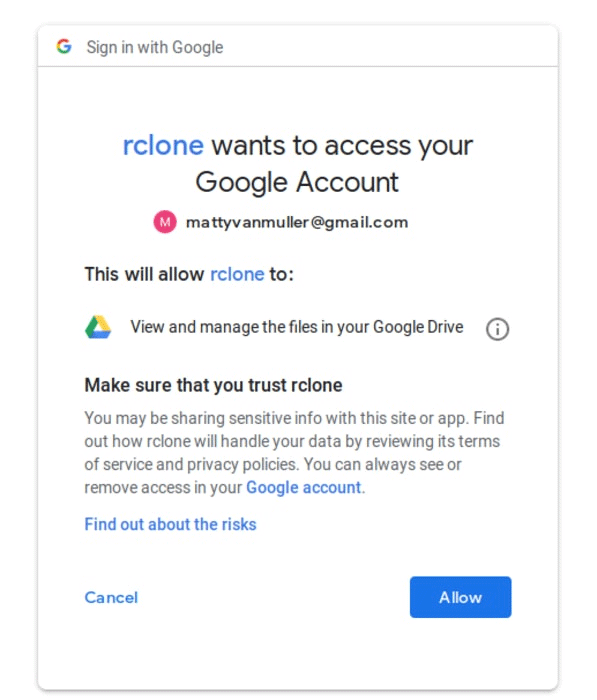Image resolution: width=597 pixels, height=700 pixels.
Task: Click the 'Google Account' heading text
Action: [297, 182]
